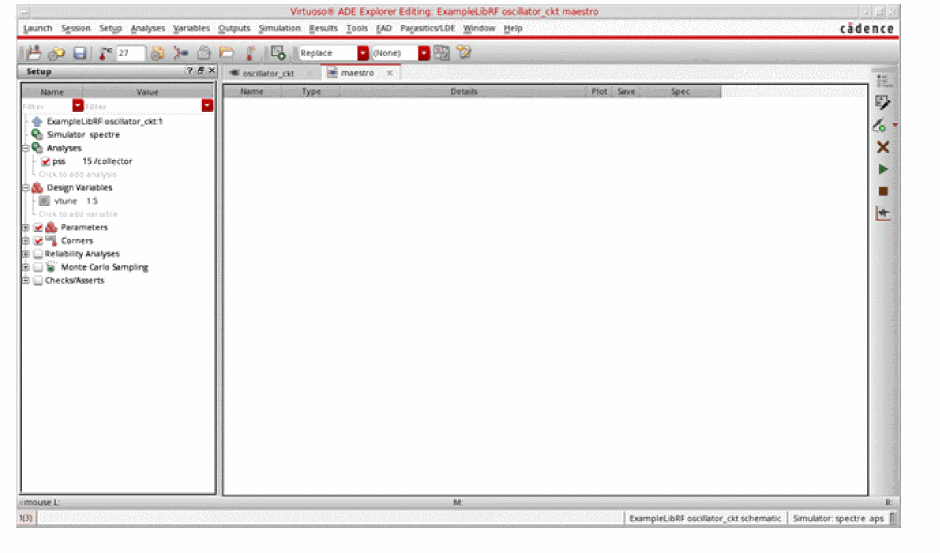Image resolution: width=940 pixels, height=553 pixels.
Task: Click the Details column header
Action: (x=463, y=92)
